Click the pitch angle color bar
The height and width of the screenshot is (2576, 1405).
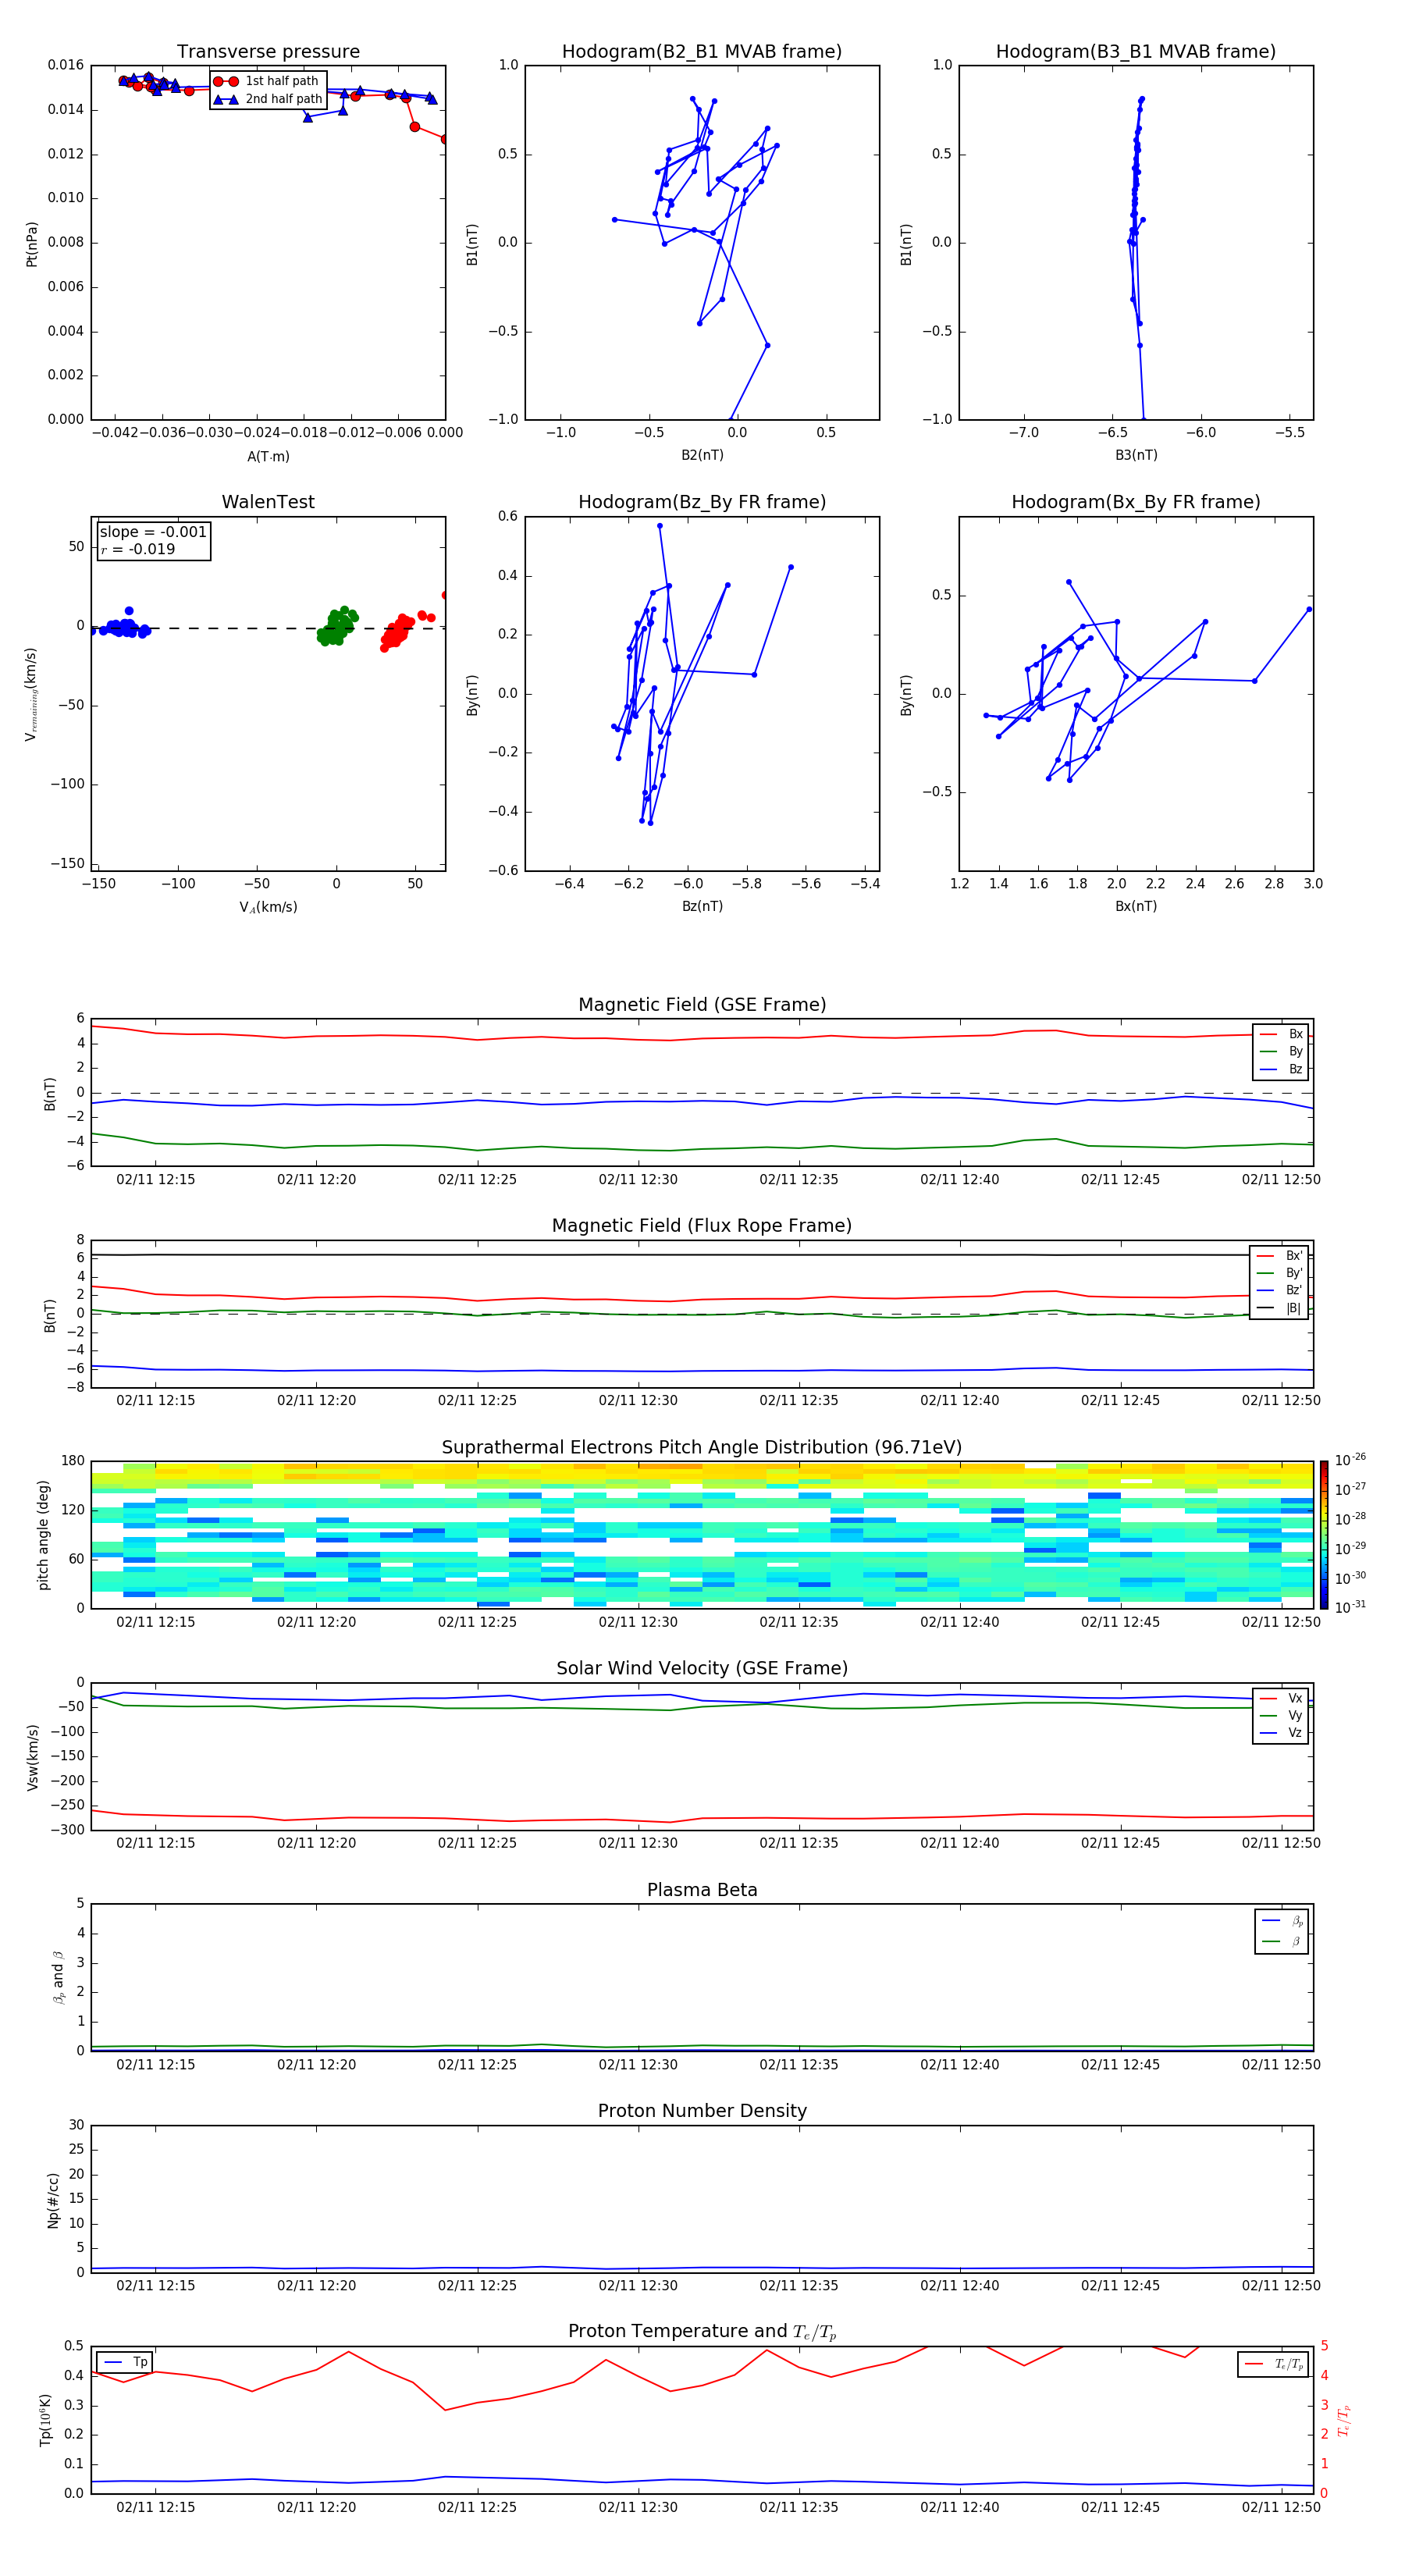(x=1324, y=1535)
